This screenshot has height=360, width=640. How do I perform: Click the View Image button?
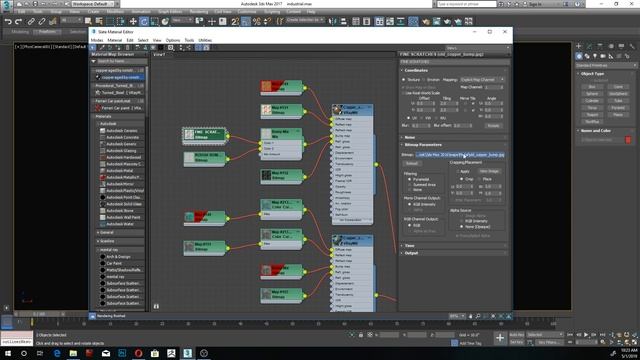489,171
